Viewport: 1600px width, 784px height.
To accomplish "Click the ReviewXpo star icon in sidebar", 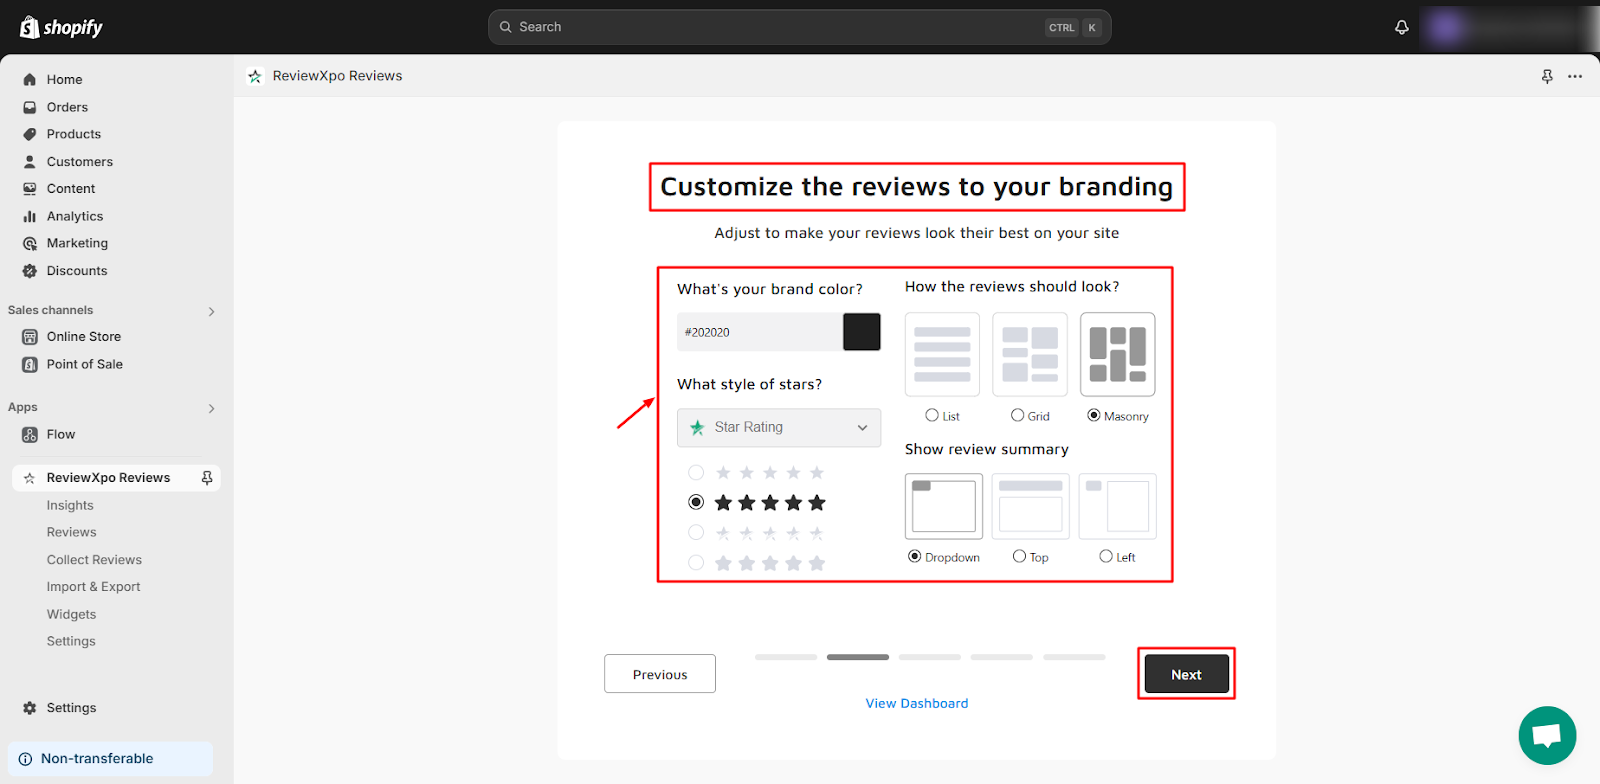I will click(x=30, y=478).
